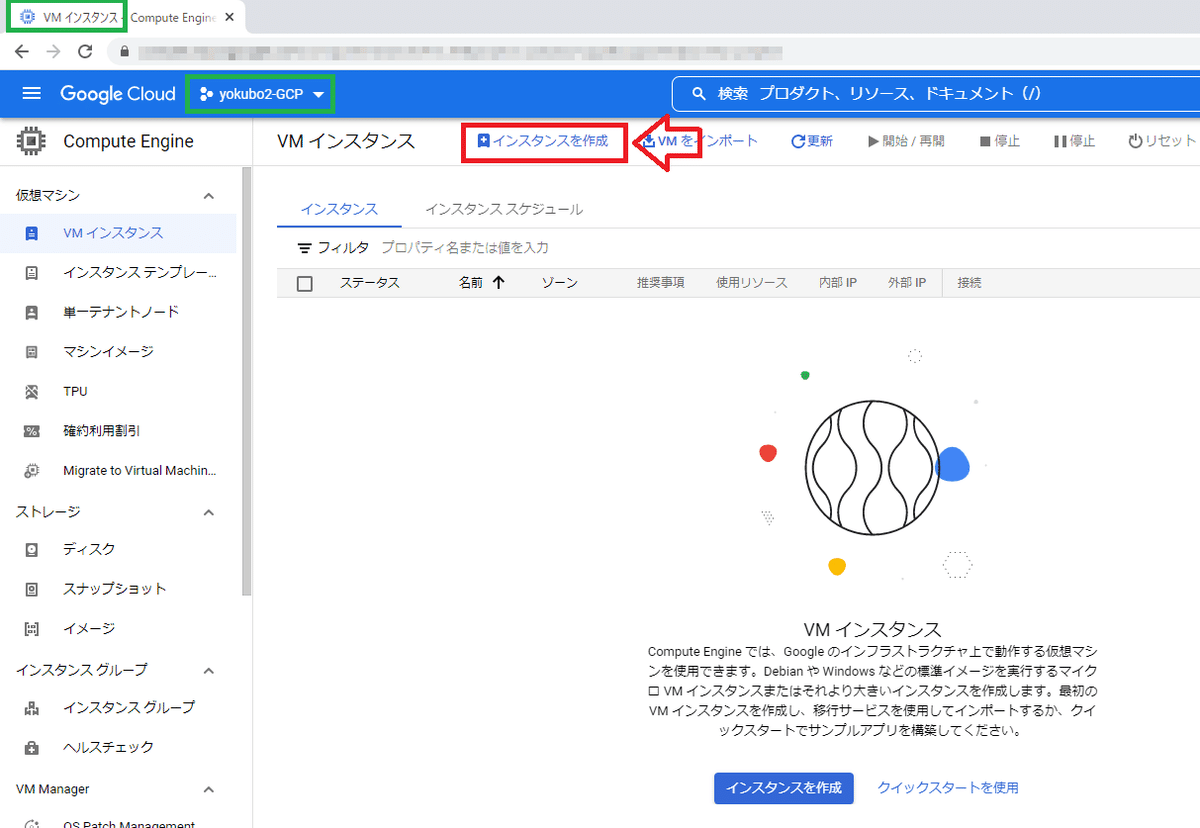This screenshot has width=1200, height=828.
Task: Click the インスタンス グループ item icon
Action: tap(31, 708)
